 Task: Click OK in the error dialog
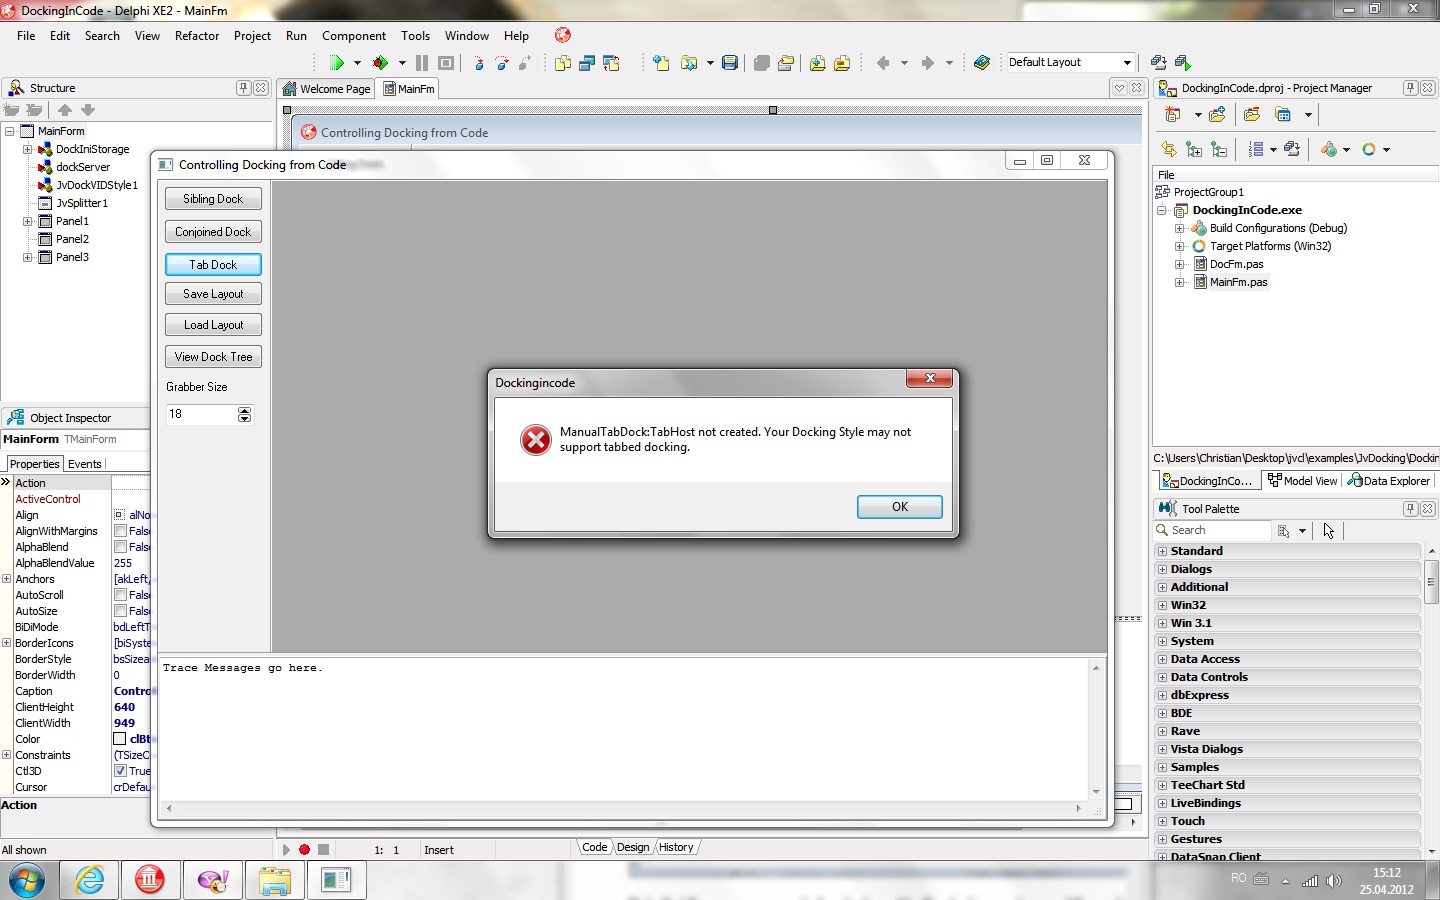coord(900,507)
